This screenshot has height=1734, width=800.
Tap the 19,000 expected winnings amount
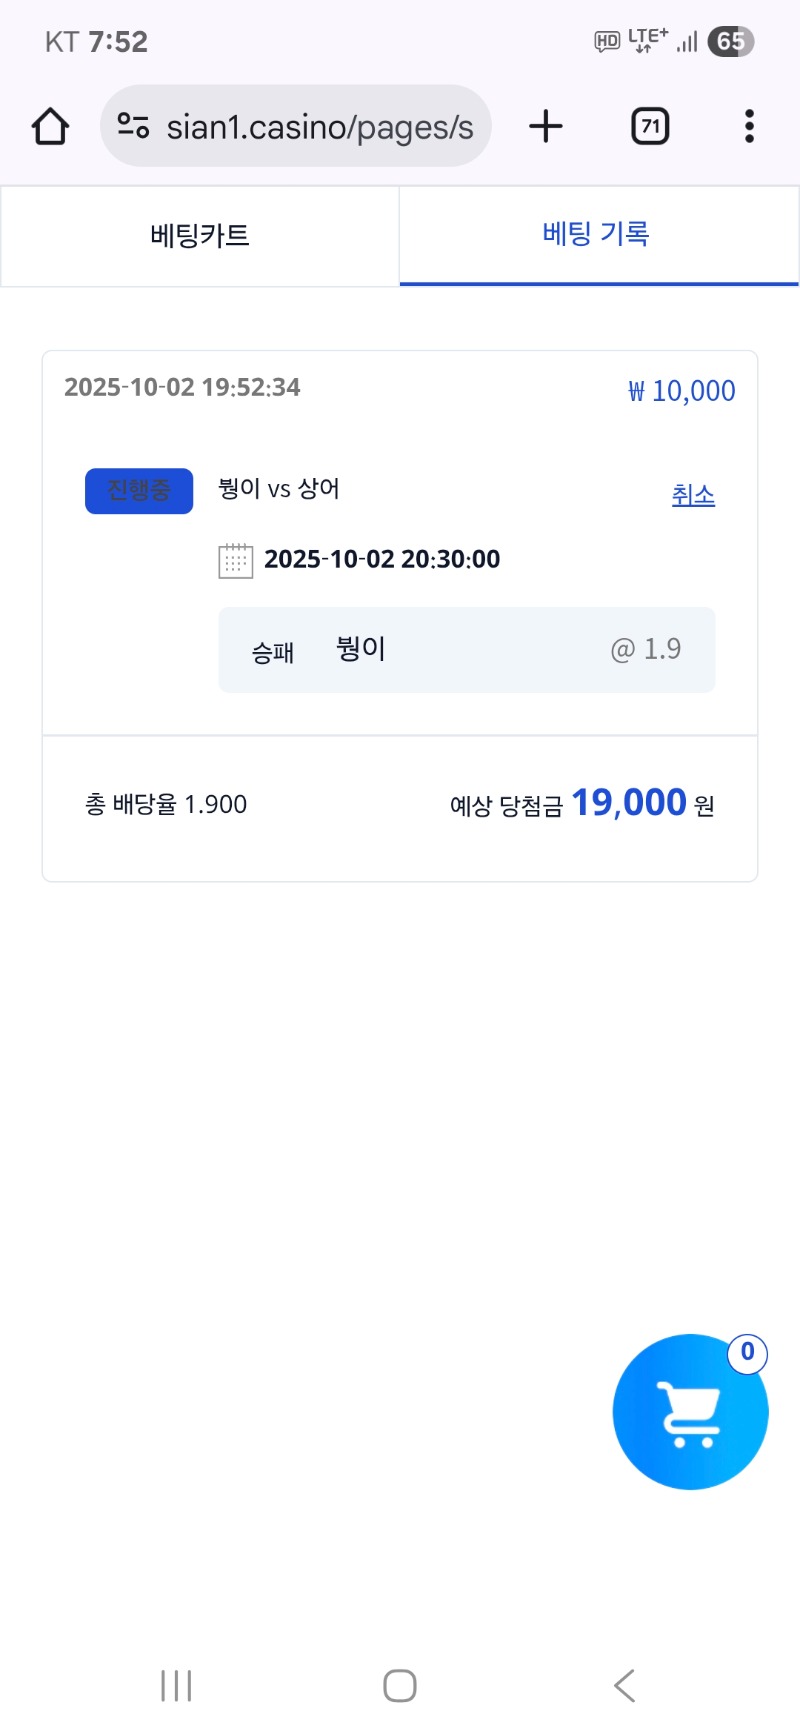click(x=628, y=803)
